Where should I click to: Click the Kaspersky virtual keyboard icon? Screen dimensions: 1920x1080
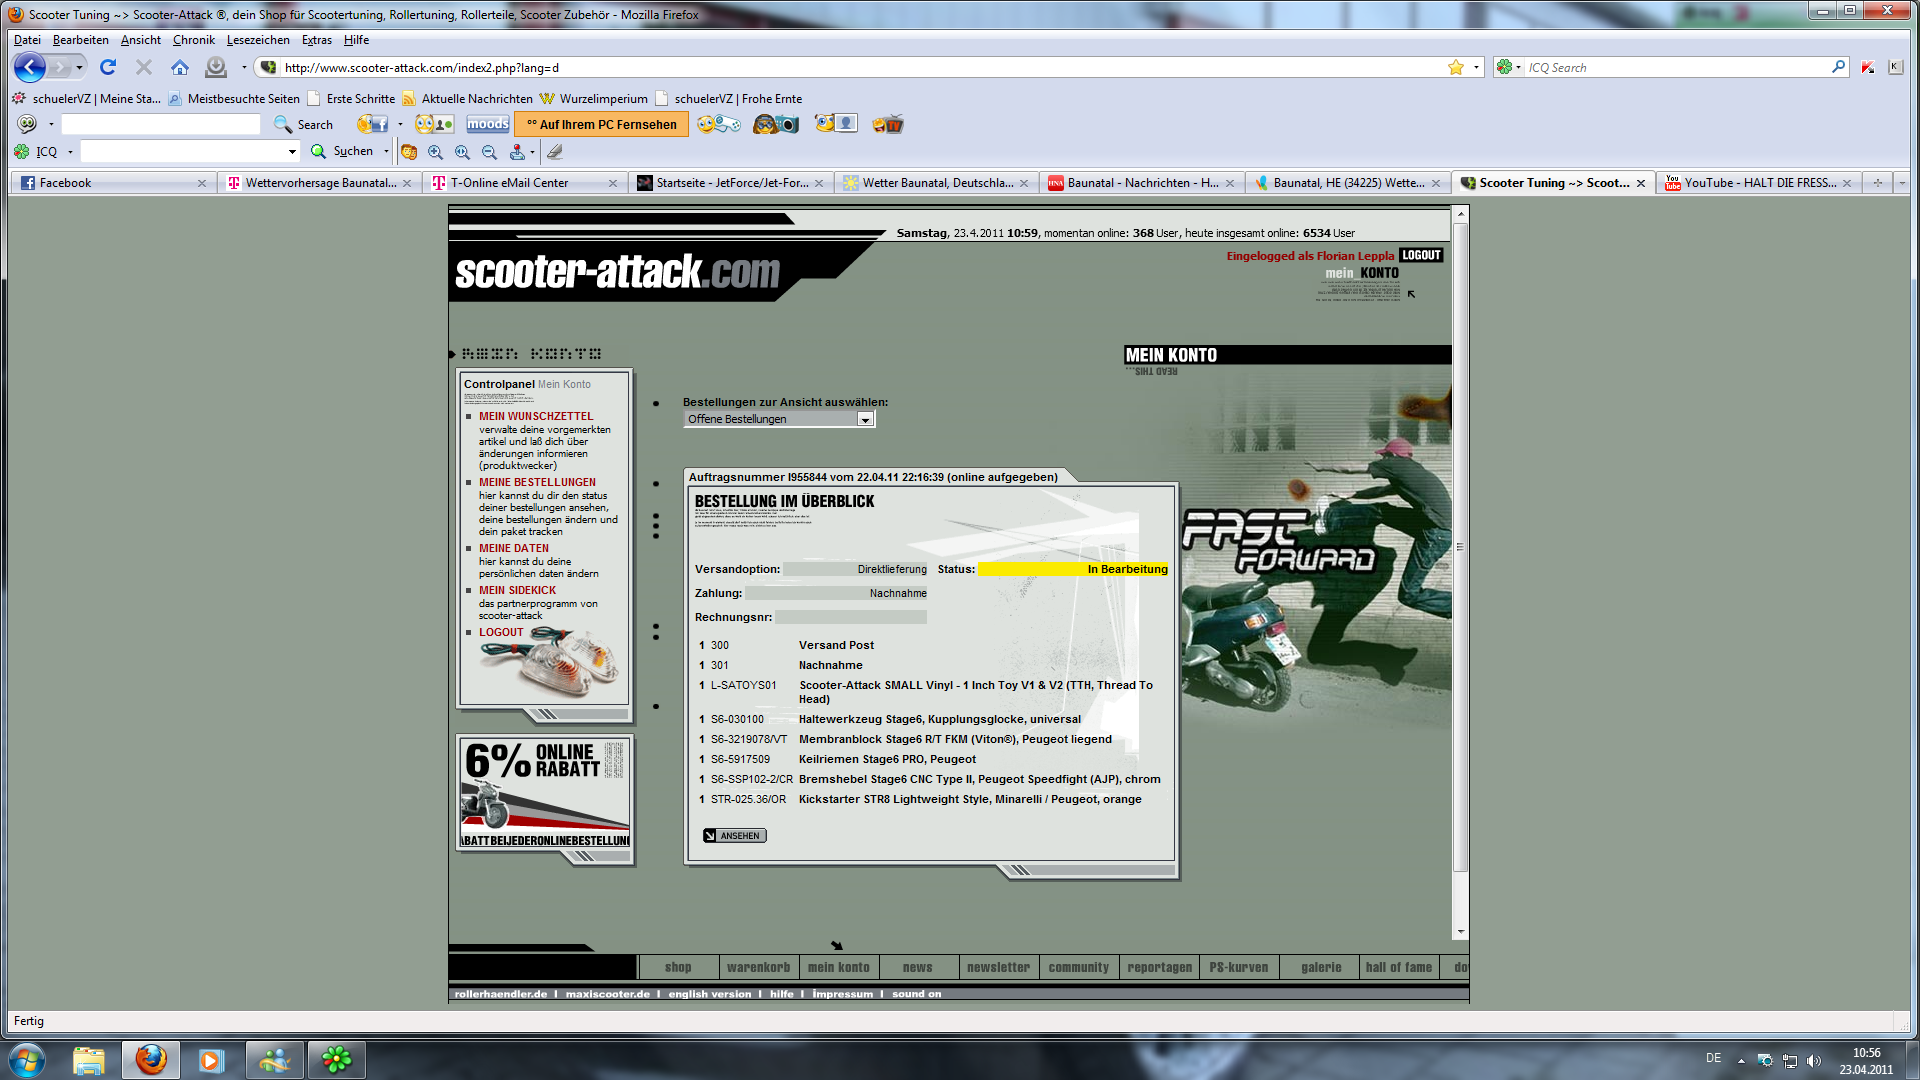point(1895,67)
